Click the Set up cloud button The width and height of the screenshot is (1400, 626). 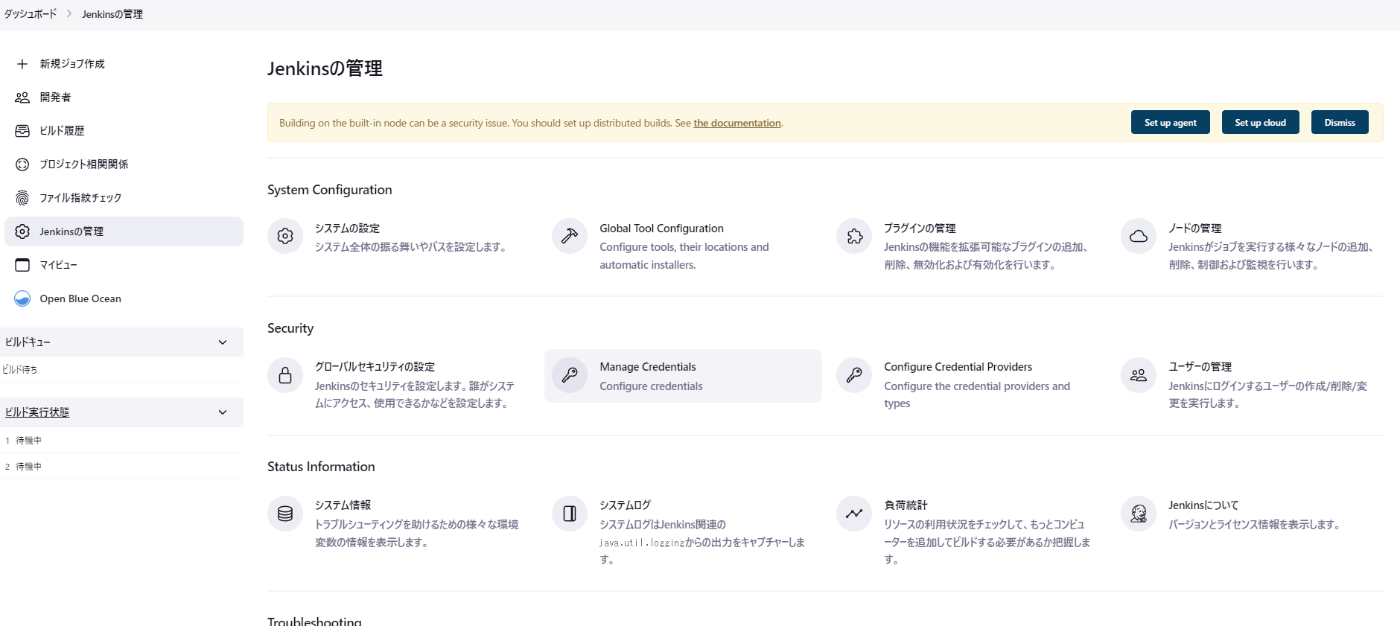(1260, 122)
